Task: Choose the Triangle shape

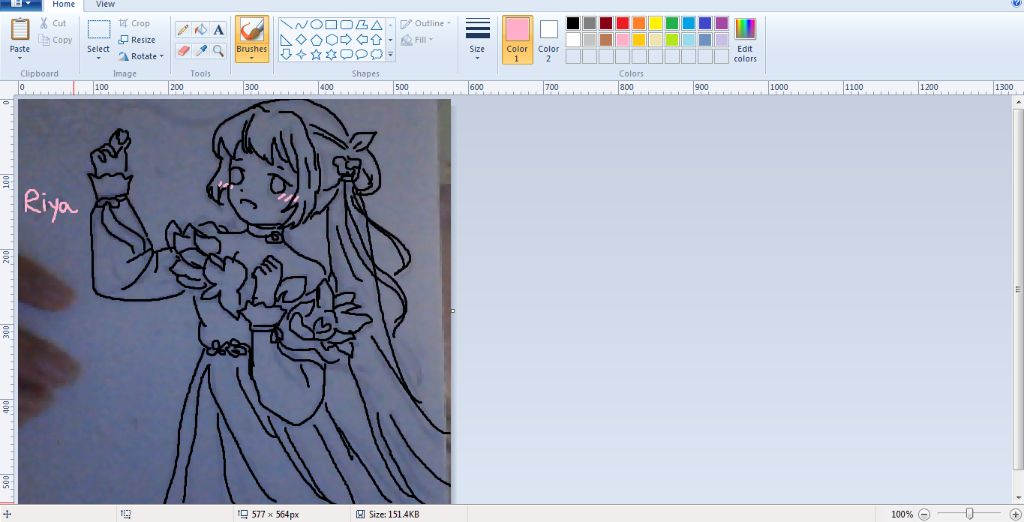Action: coord(376,25)
